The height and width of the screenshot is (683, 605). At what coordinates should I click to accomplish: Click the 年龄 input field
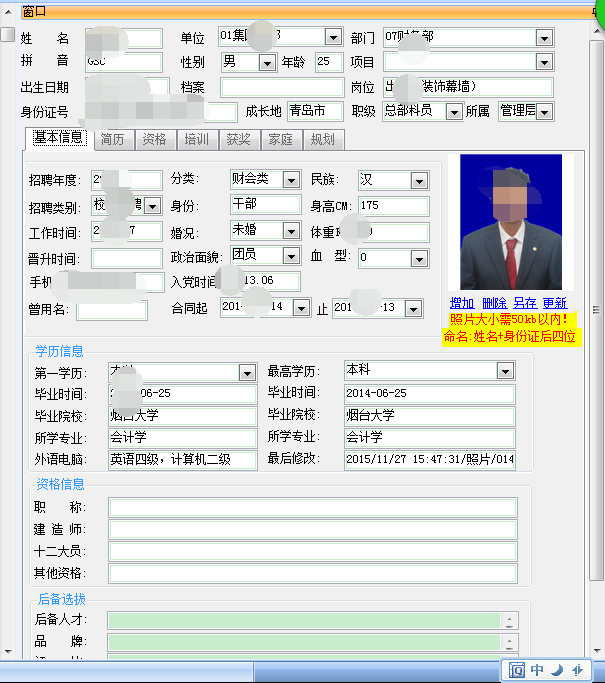coord(329,62)
